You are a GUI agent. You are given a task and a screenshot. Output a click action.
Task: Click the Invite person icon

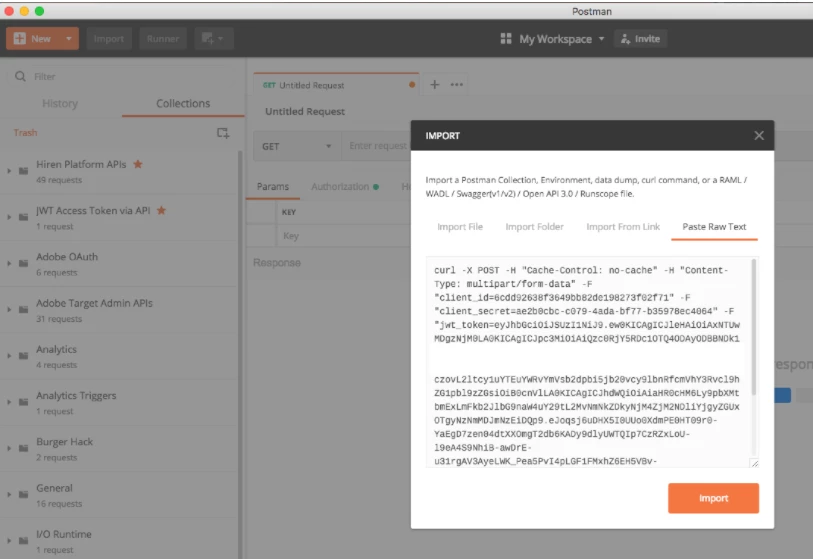tap(625, 39)
